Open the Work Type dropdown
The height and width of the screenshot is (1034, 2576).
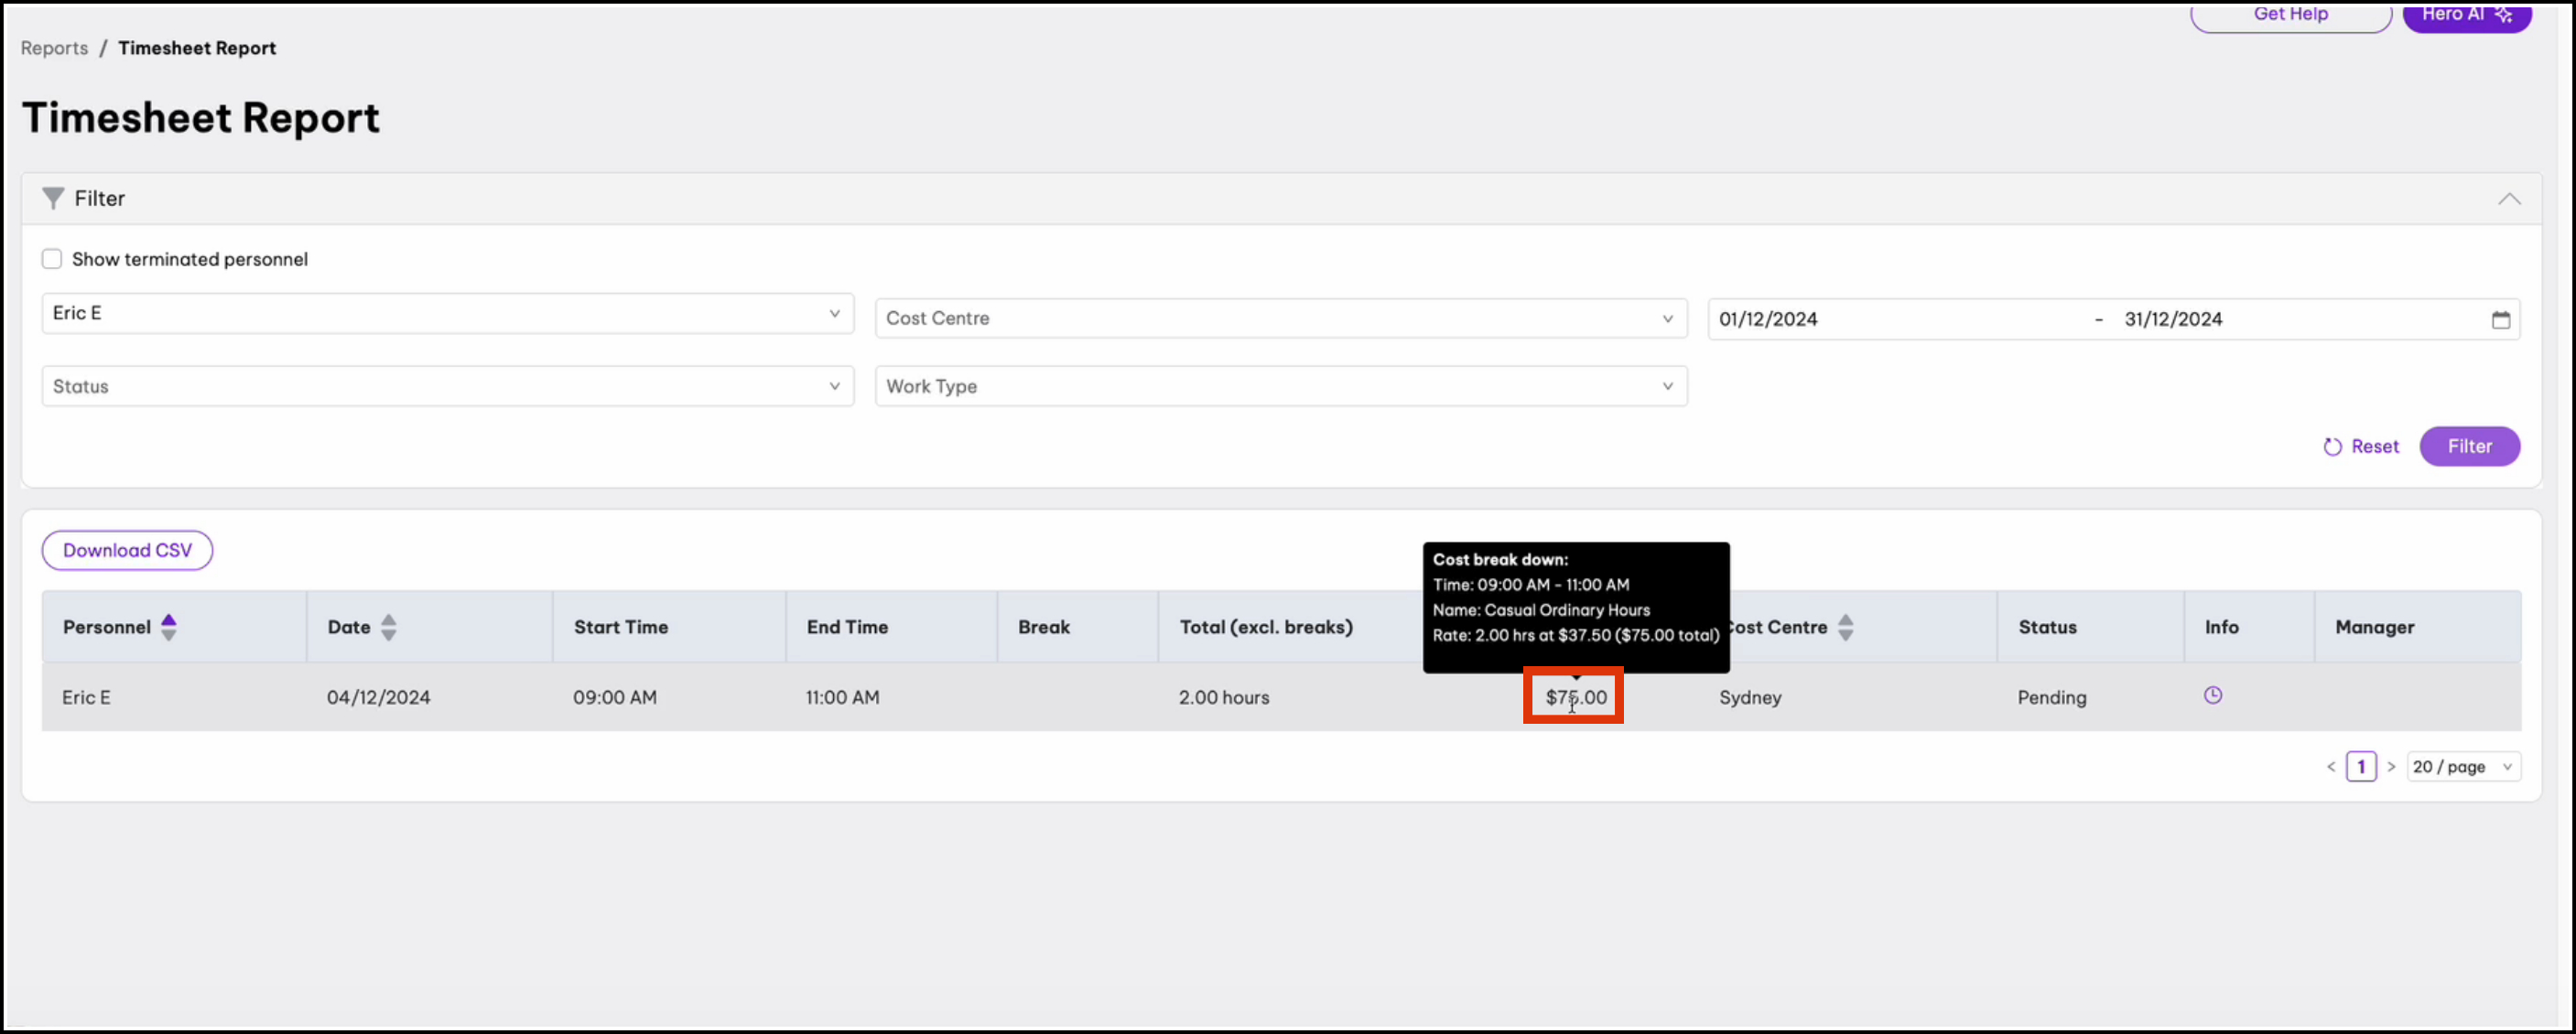click(1280, 386)
